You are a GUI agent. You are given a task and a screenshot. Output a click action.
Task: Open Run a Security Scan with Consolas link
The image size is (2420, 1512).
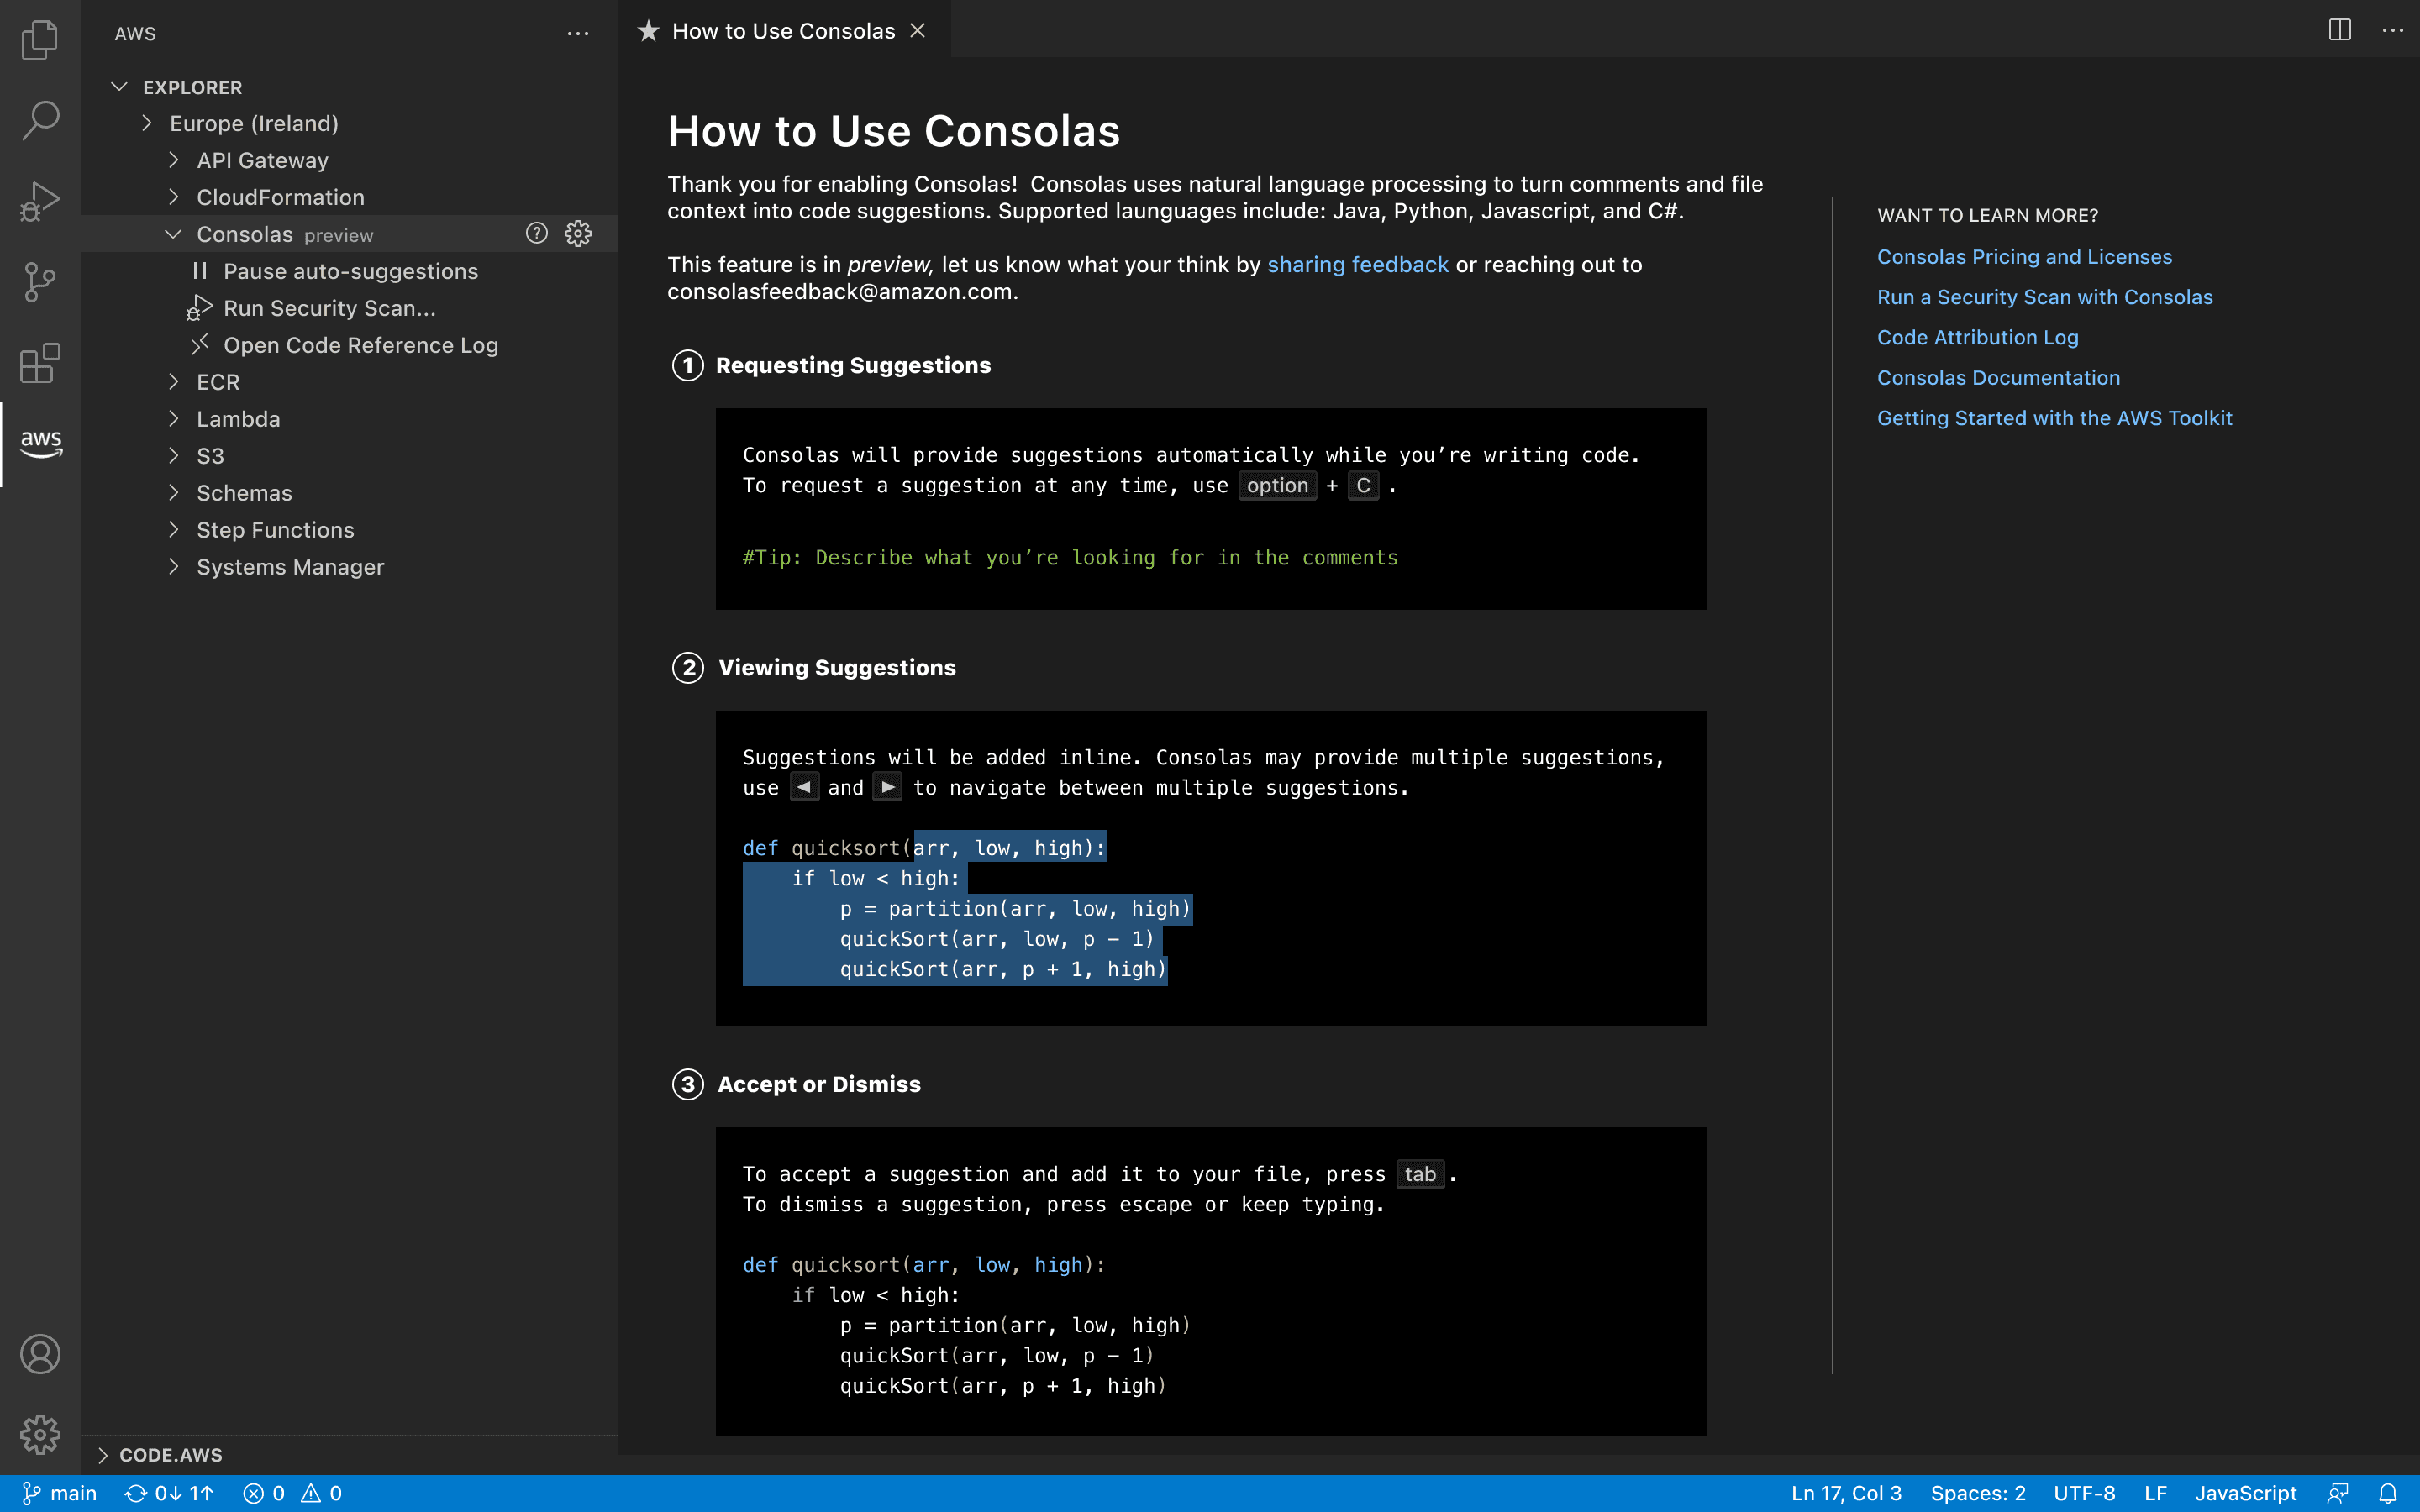(2044, 297)
